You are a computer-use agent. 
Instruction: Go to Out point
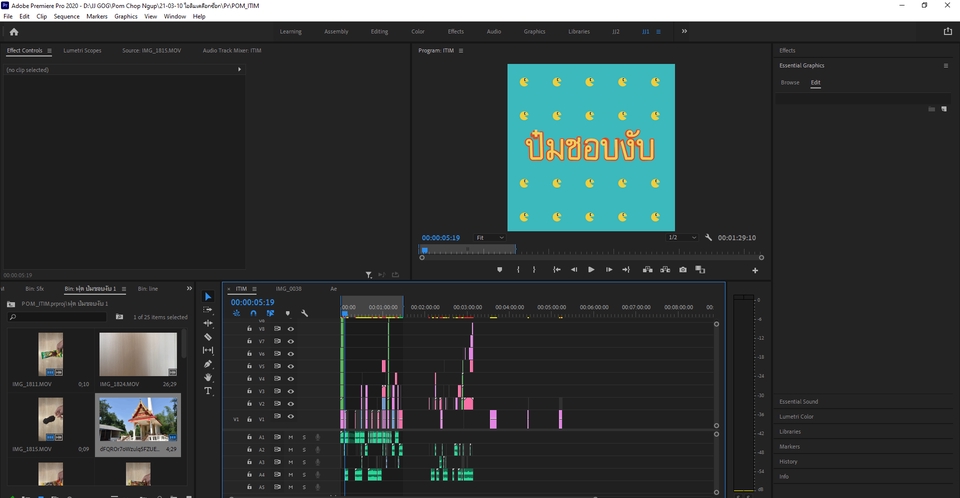click(626, 270)
